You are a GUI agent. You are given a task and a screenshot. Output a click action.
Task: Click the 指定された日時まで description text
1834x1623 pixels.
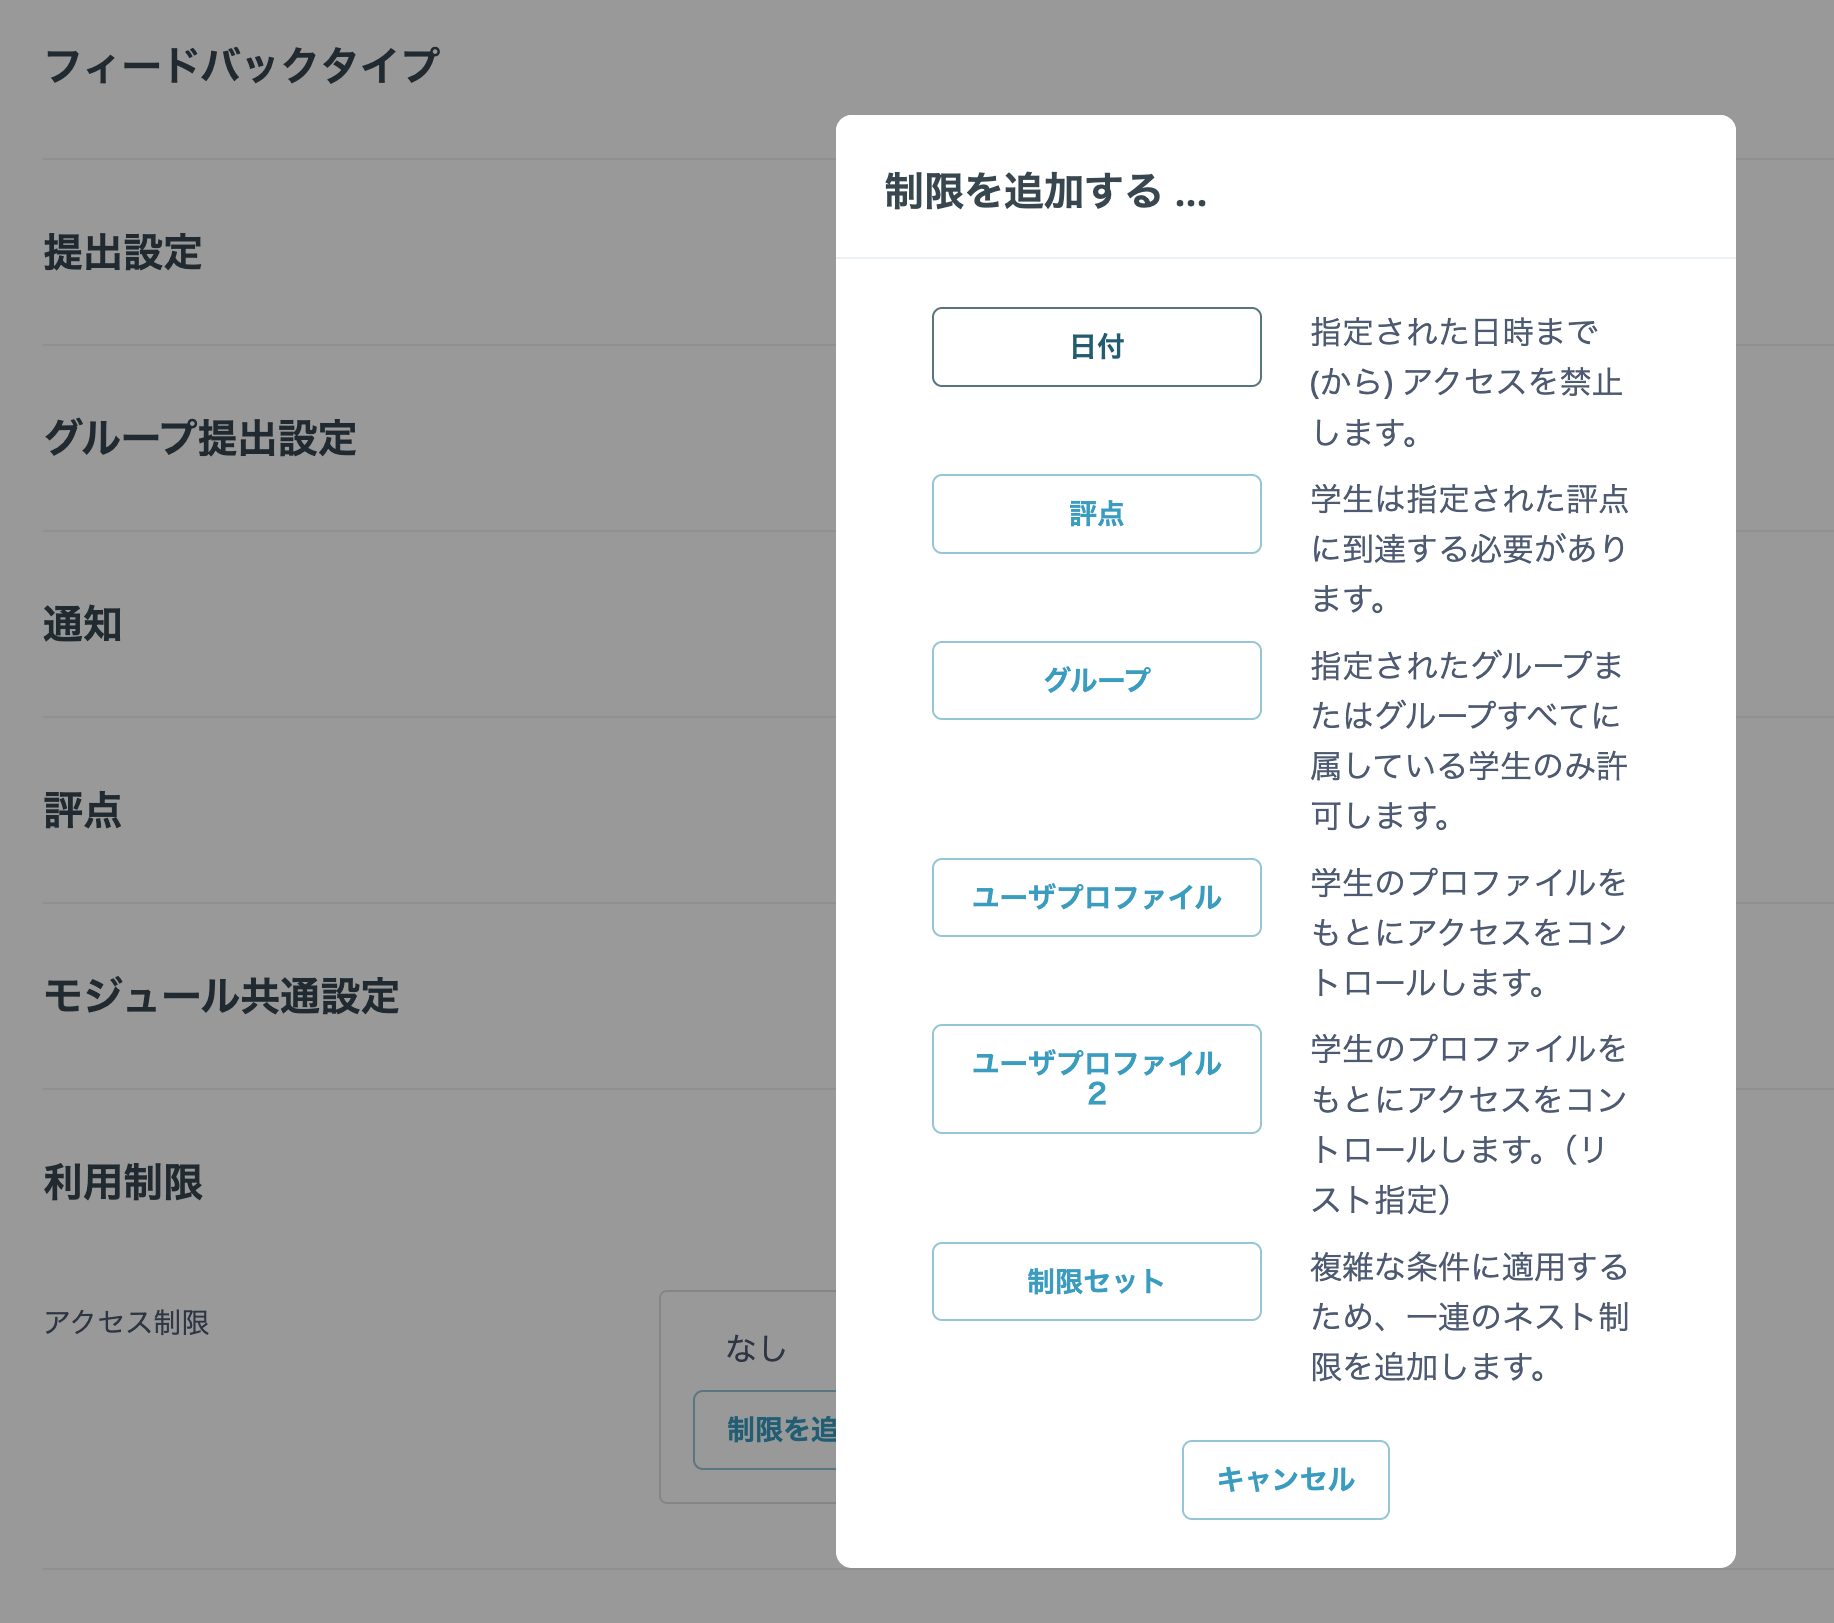tap(1466, 382)
